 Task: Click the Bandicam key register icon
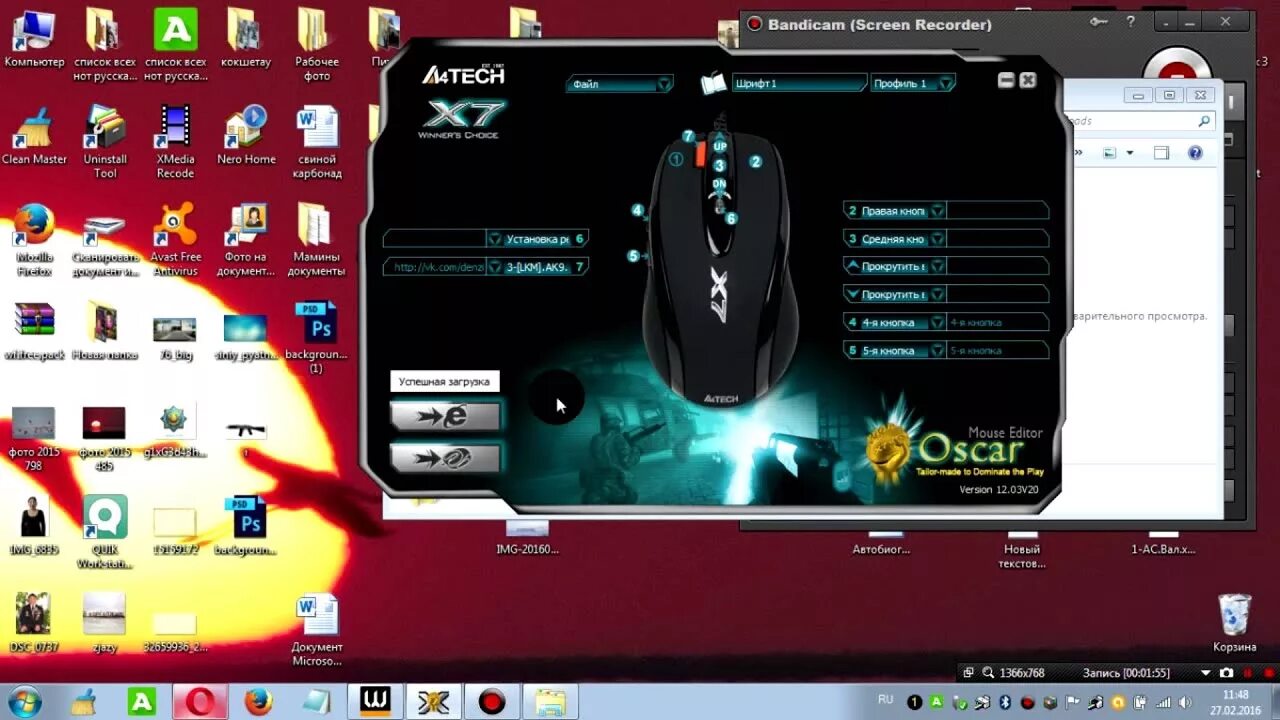pyautogui.click(x=1099, y=22)
